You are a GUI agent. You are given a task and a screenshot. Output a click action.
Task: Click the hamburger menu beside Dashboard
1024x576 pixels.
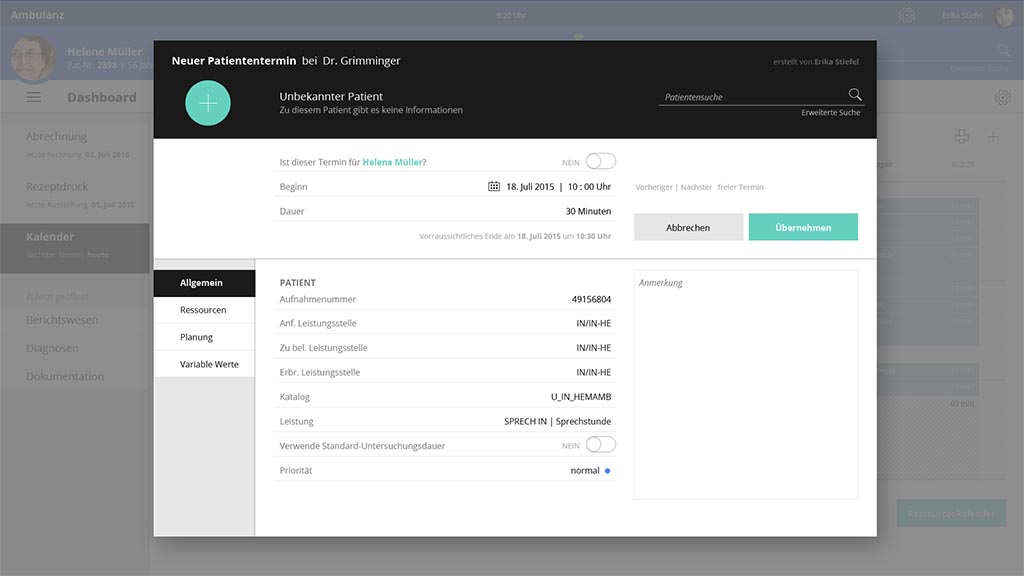tap(34, 97)
